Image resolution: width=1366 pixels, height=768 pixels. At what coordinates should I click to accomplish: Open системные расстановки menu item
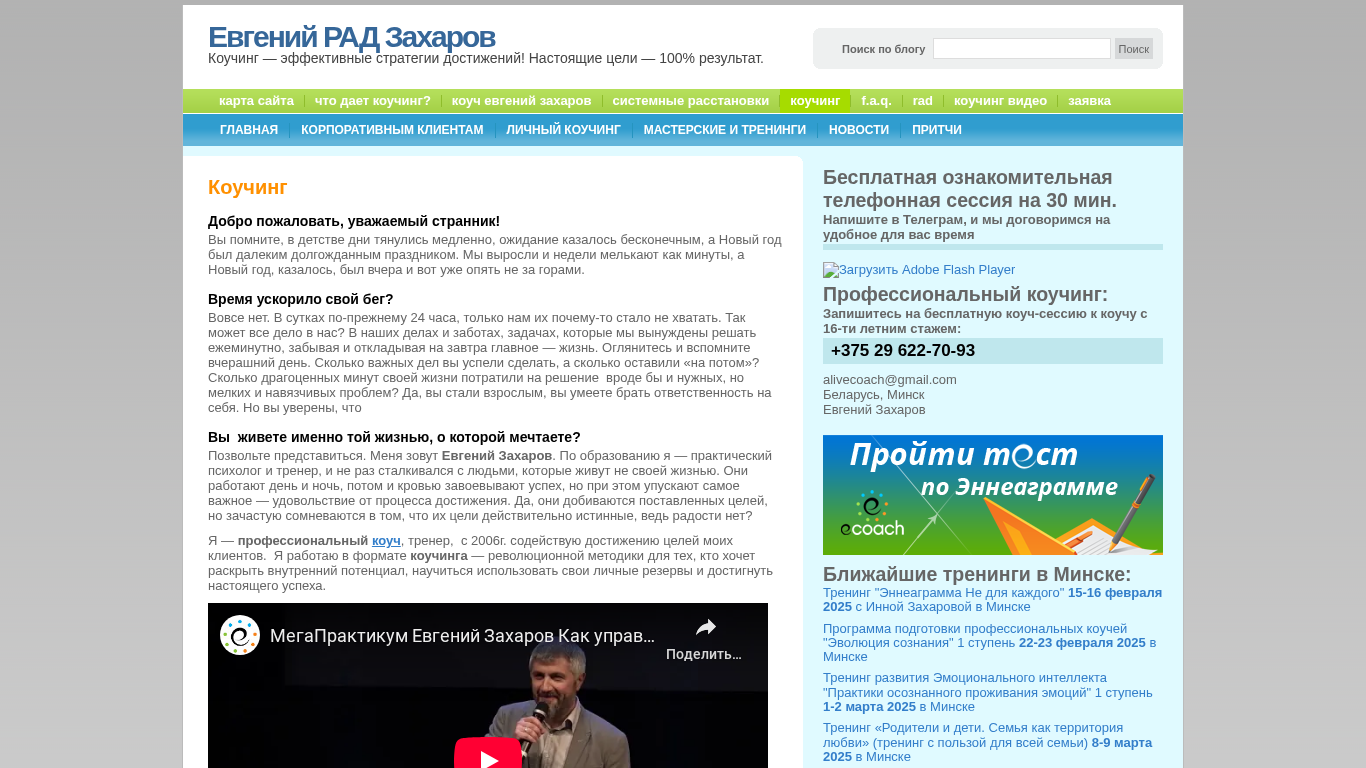[x=691, y=101]
